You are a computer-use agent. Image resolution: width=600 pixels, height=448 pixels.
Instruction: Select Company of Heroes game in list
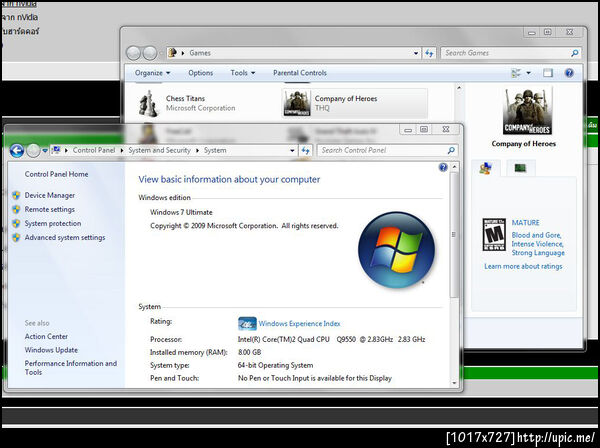(x=355, y=103)
